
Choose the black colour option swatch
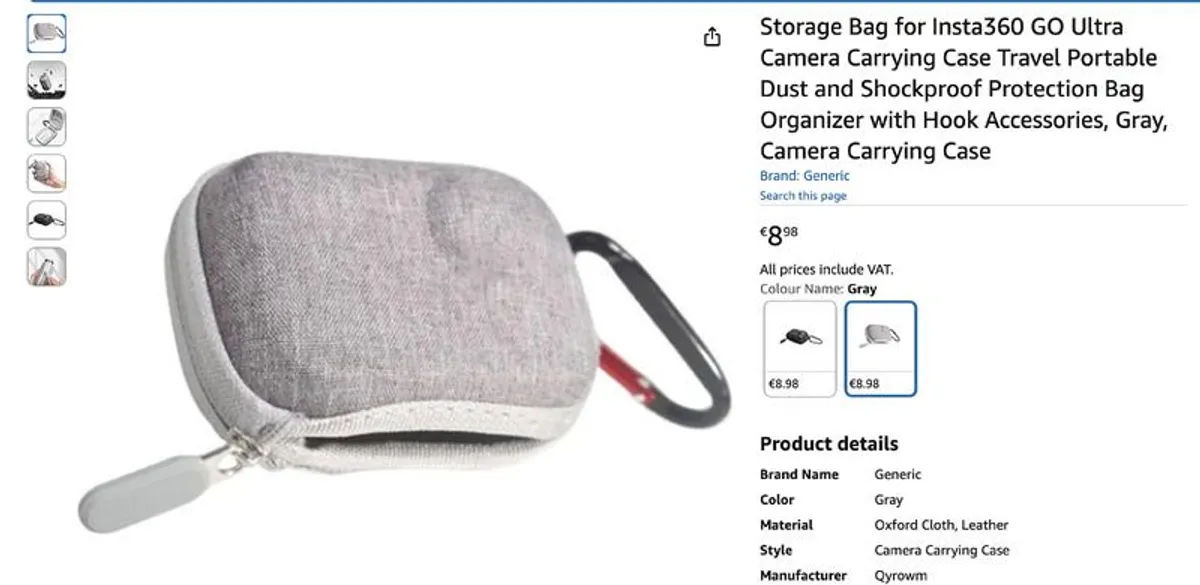point(800,349)
